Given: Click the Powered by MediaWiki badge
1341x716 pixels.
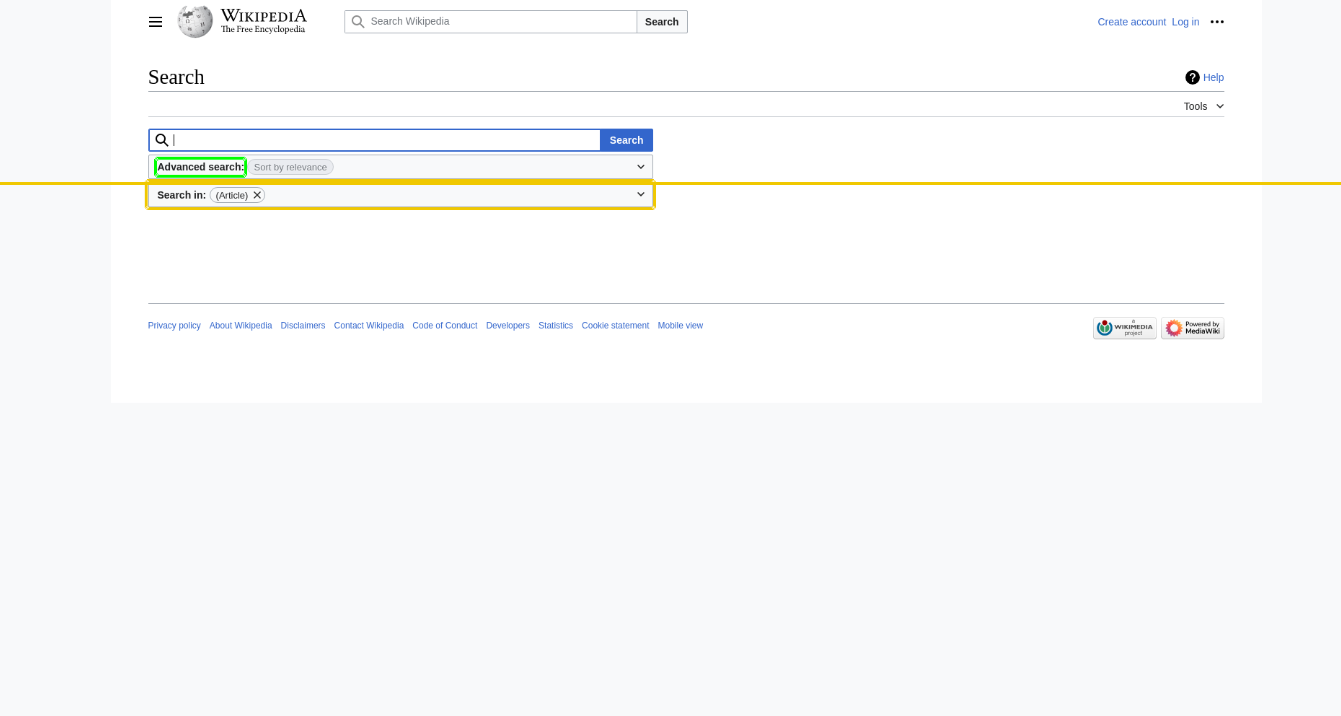Looking at the screenshot, I should pyautogui.click(x=1192, y=328).
